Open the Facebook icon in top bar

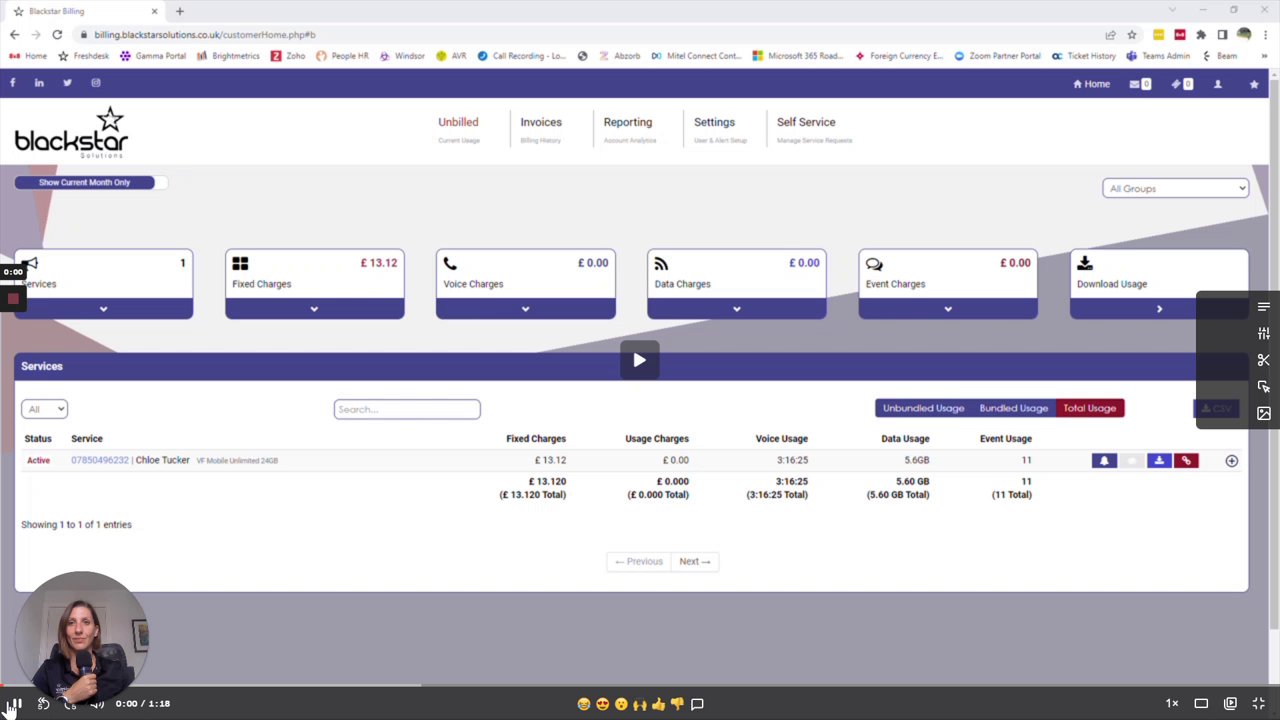point(12,83)
